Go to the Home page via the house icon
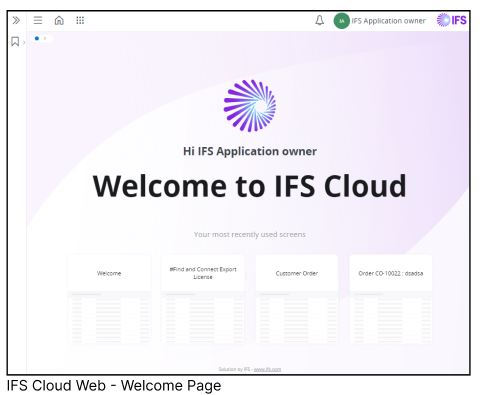This screenshot has height=395, width=483. coord(59,21)
